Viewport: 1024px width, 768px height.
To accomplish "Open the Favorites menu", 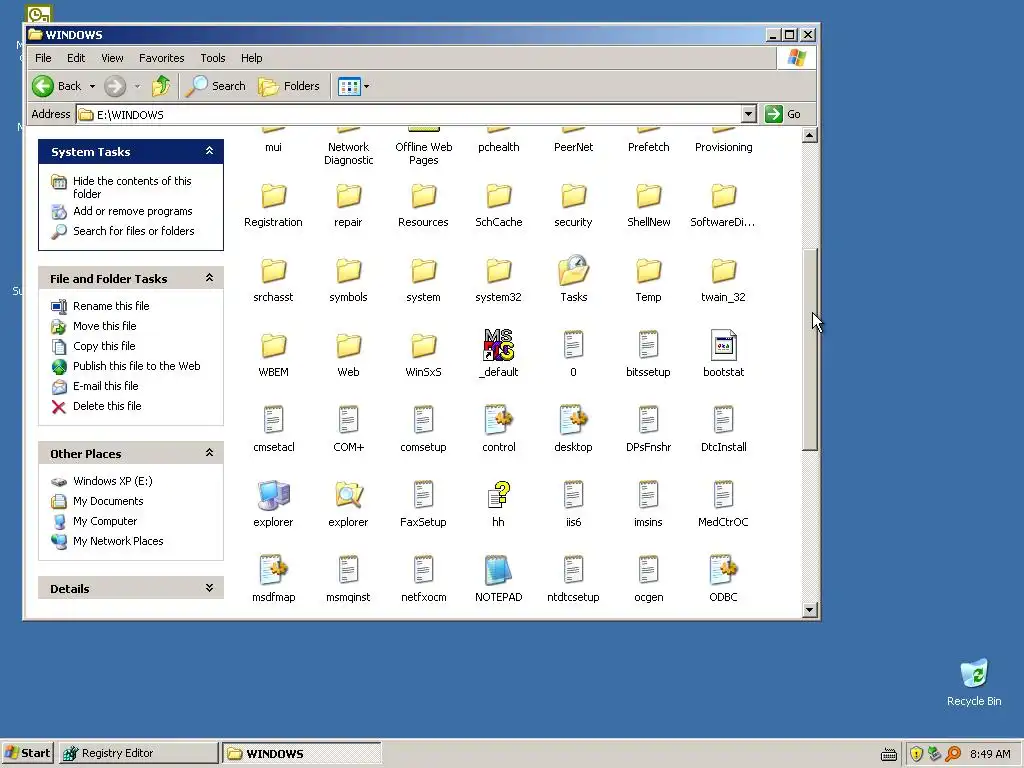I will (x=161, y=58).
